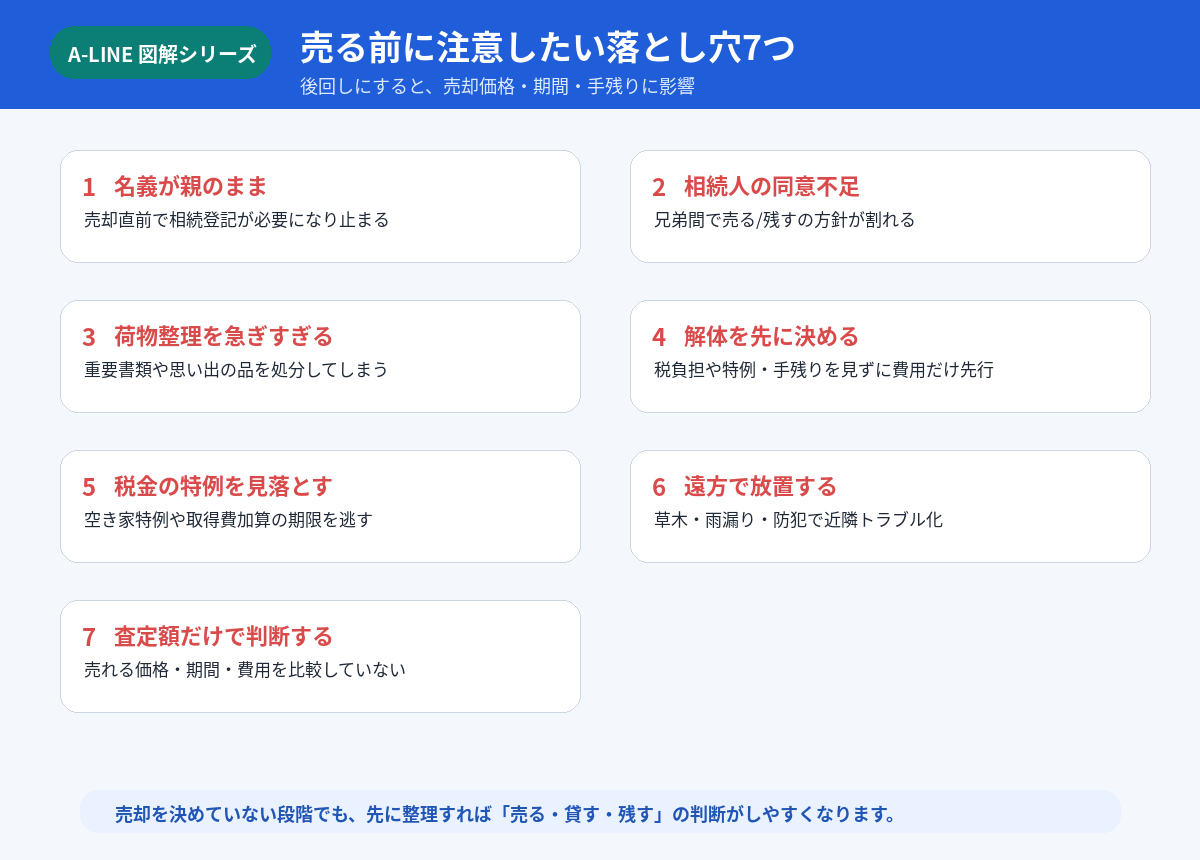The height and width of the screenshot is (860, 1200).
Task: Select card heading 税金の特例を見落とす
Action: 223,486
